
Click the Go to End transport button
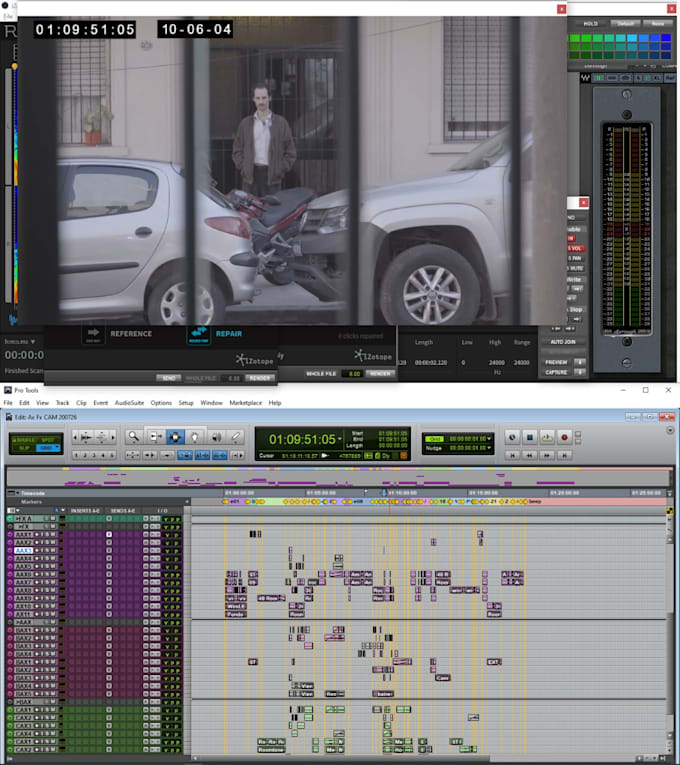coord(564,455)
